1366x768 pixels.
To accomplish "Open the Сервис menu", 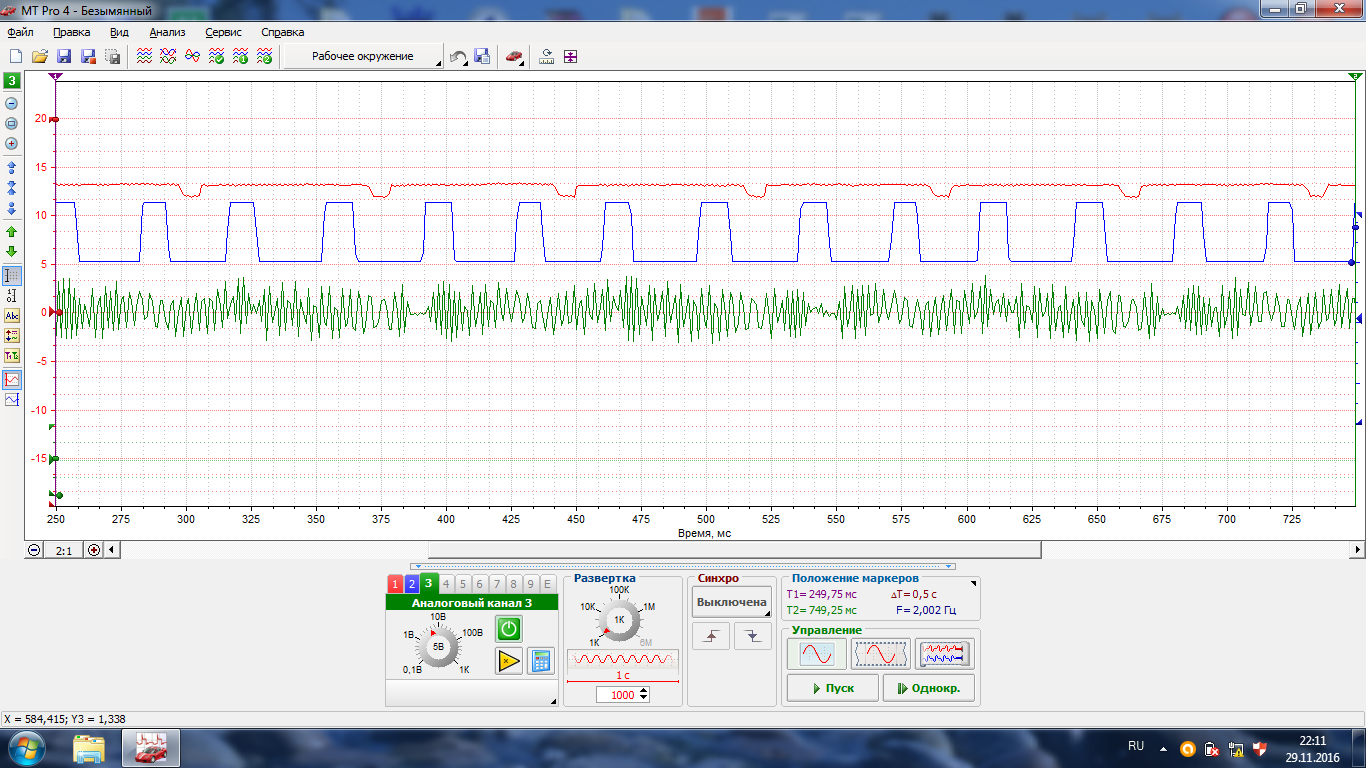I will (224, 32).
